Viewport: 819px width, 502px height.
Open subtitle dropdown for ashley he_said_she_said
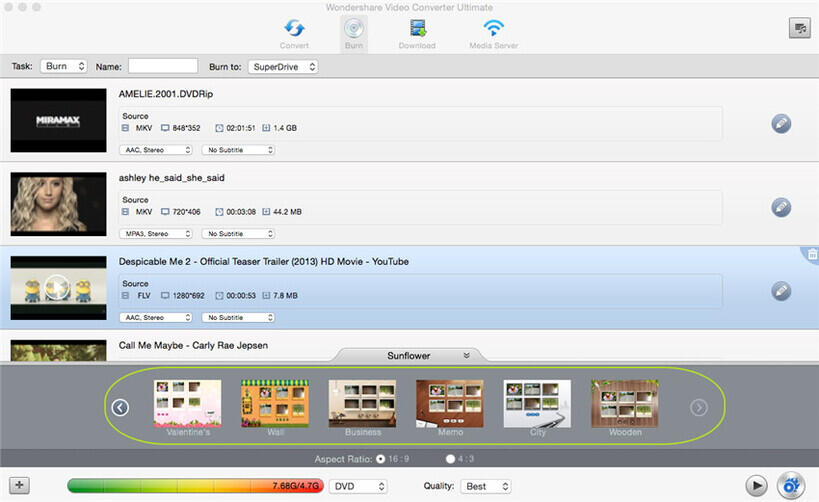(238, 234)
